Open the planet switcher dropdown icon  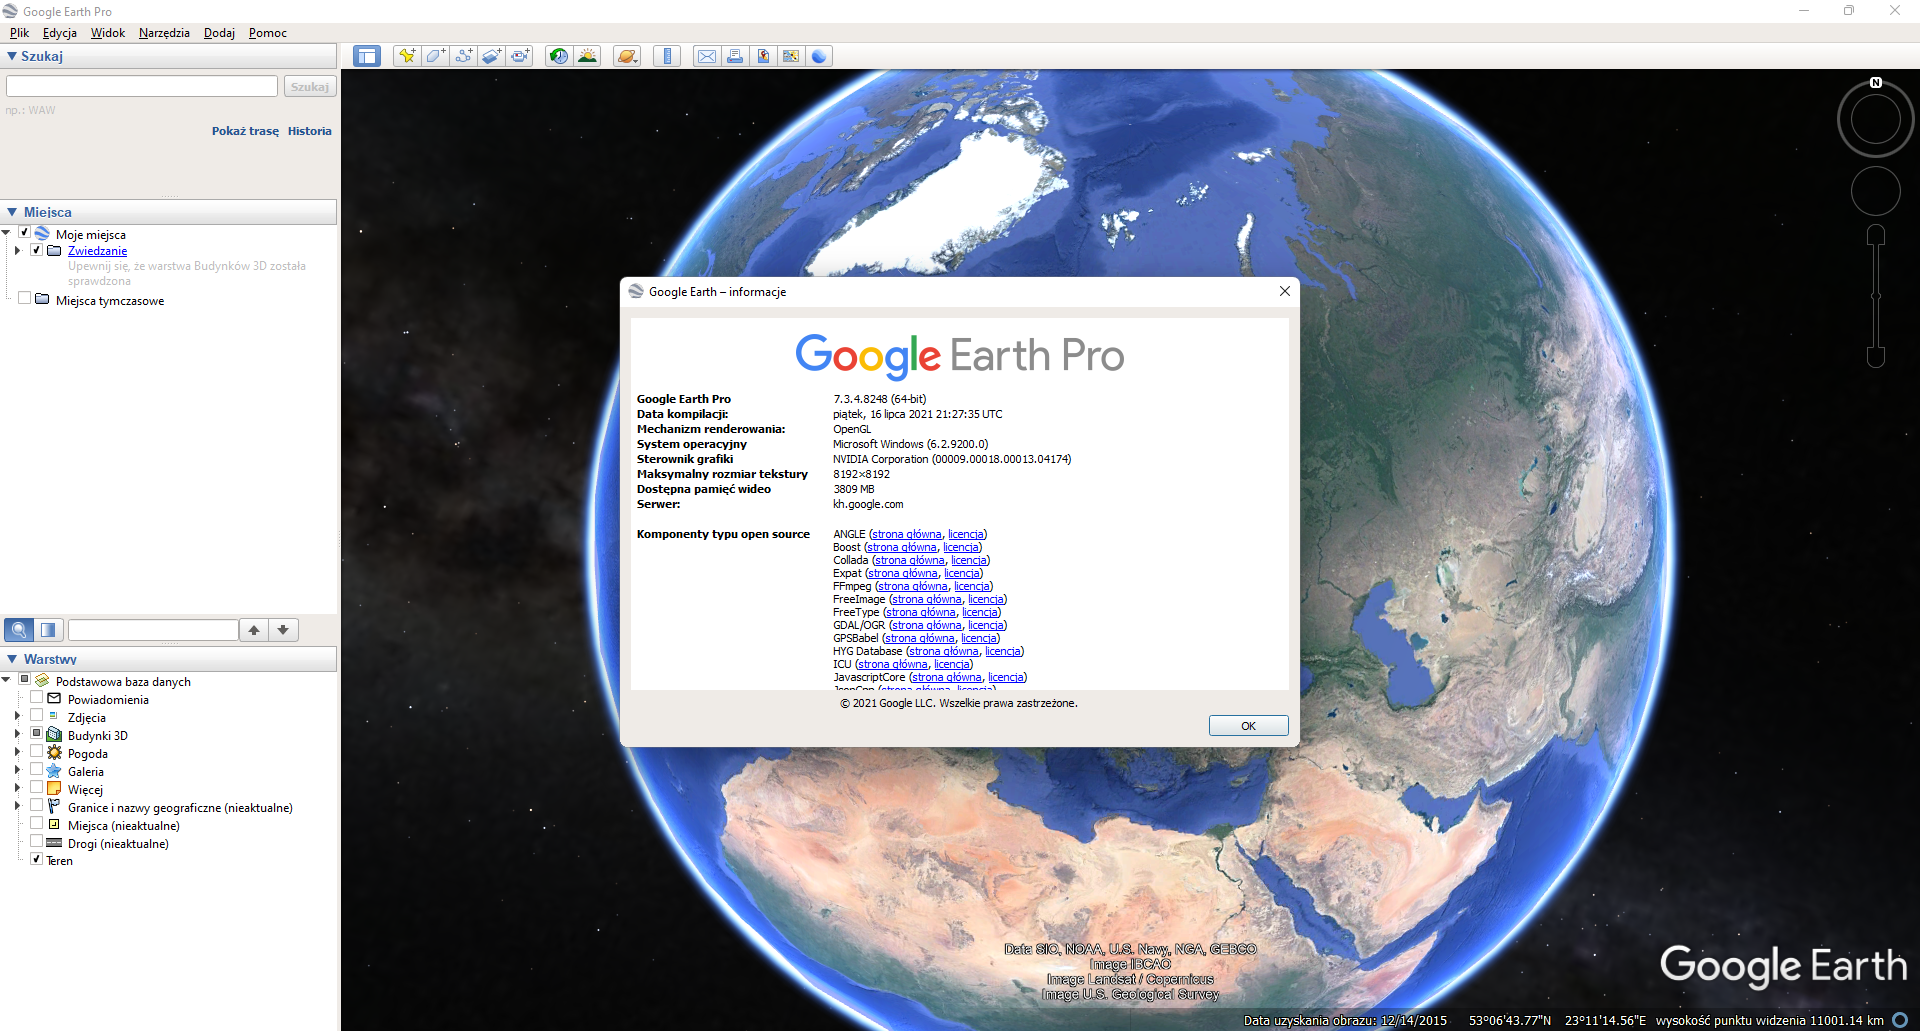[627, 56]
